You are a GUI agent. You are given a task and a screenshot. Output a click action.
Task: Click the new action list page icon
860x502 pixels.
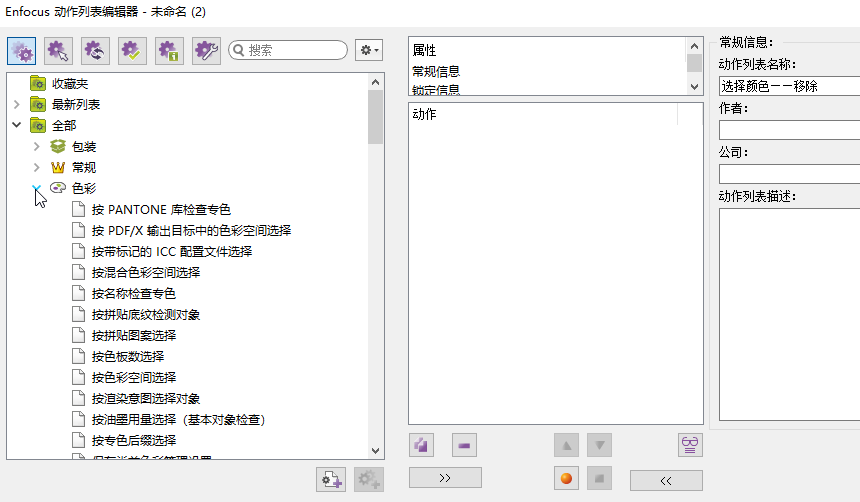(331, 480)
